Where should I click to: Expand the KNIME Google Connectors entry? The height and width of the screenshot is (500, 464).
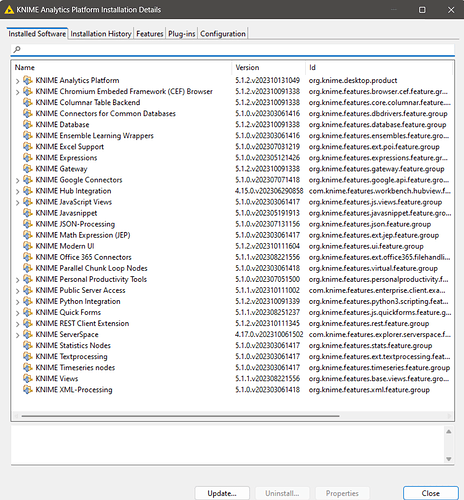point(17,180)
